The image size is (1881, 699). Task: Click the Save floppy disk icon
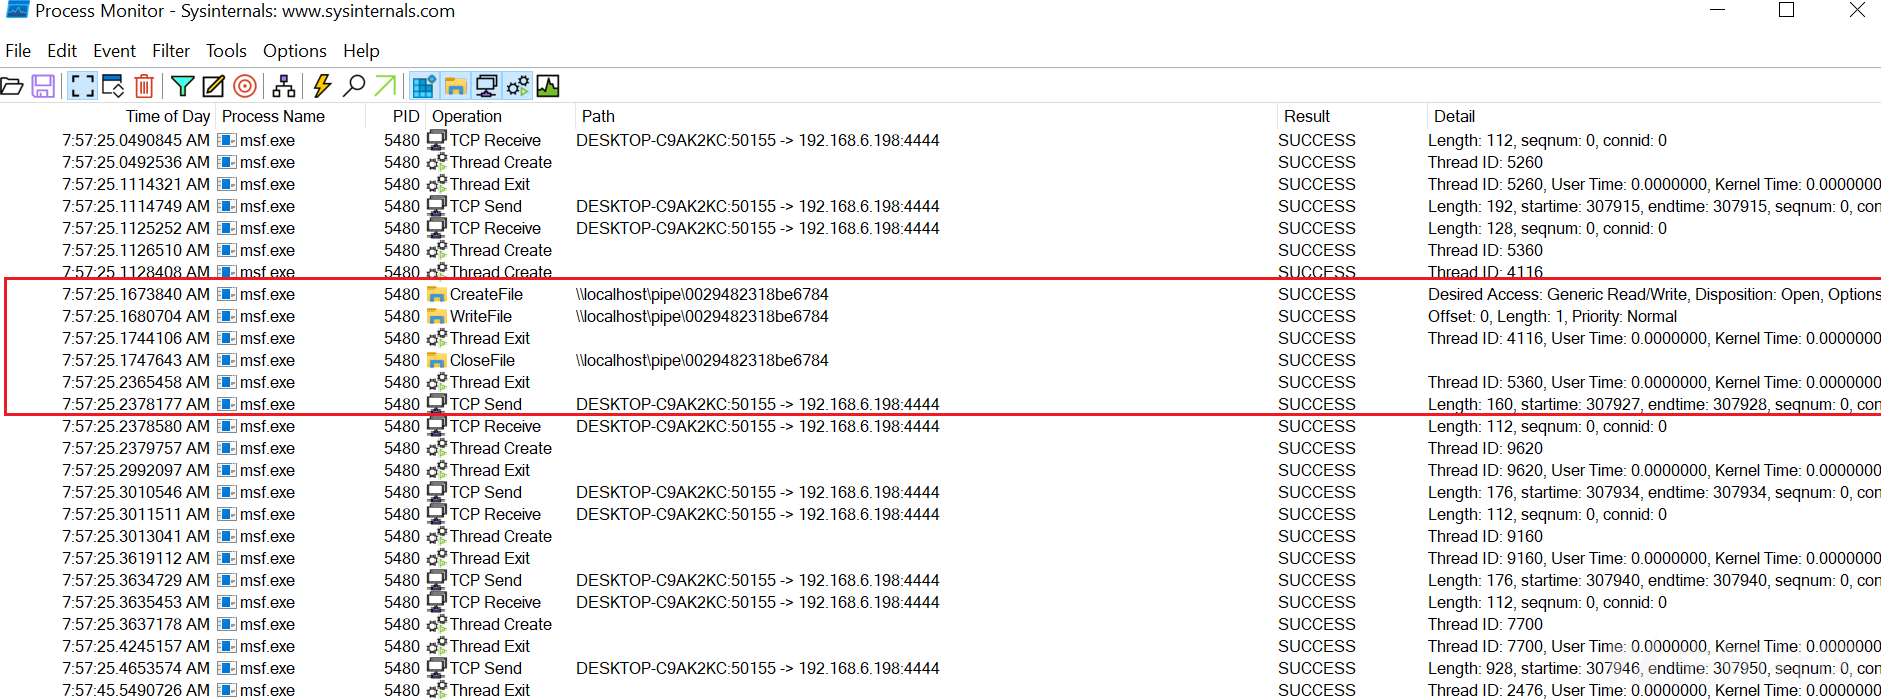point(43,86)
